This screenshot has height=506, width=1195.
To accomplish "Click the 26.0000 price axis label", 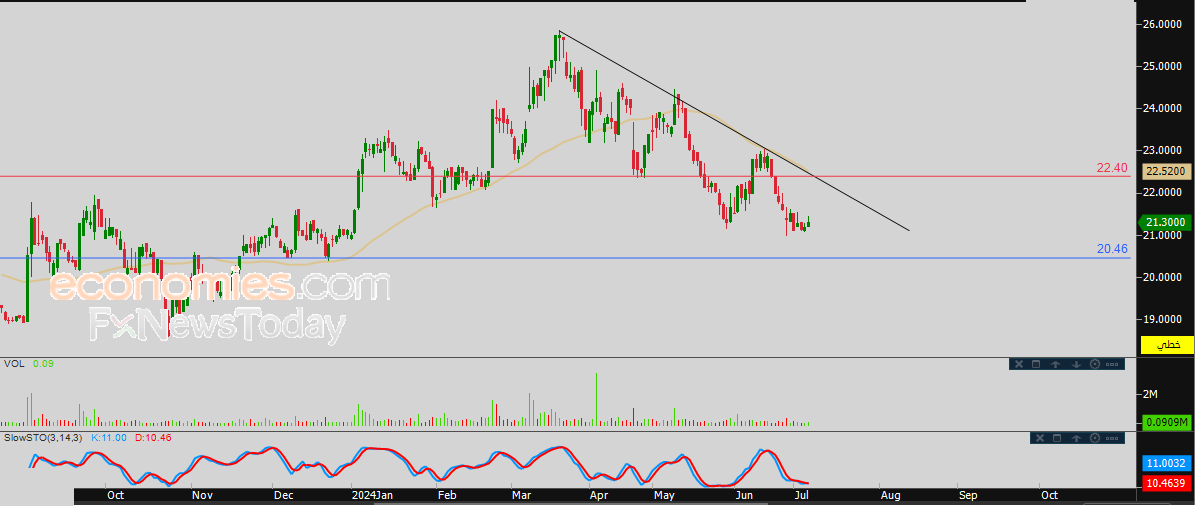I will tap(1163, 24).
